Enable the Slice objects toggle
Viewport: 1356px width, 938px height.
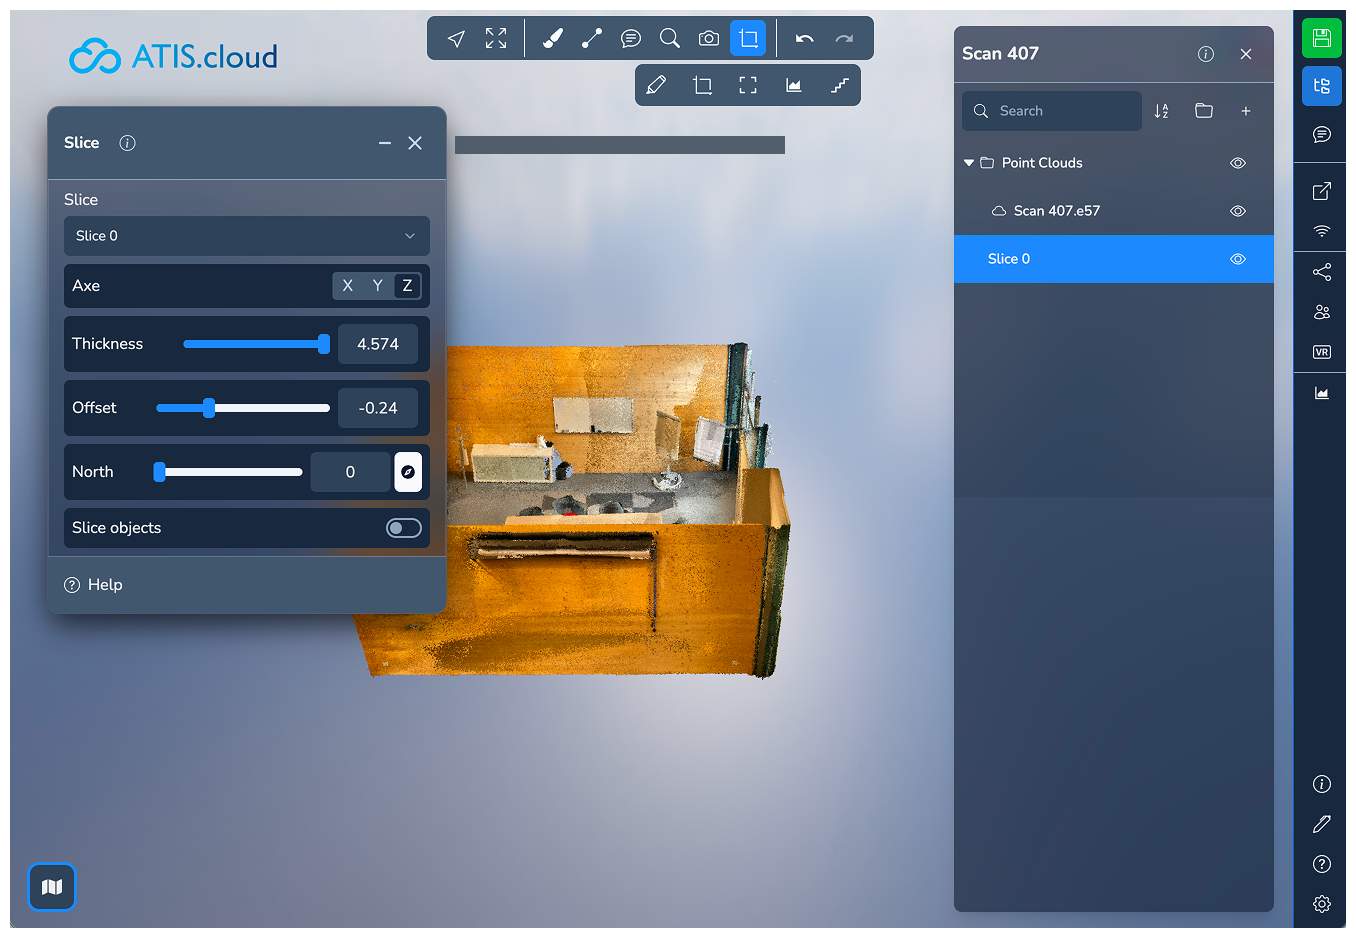click(x=404, y=528)
